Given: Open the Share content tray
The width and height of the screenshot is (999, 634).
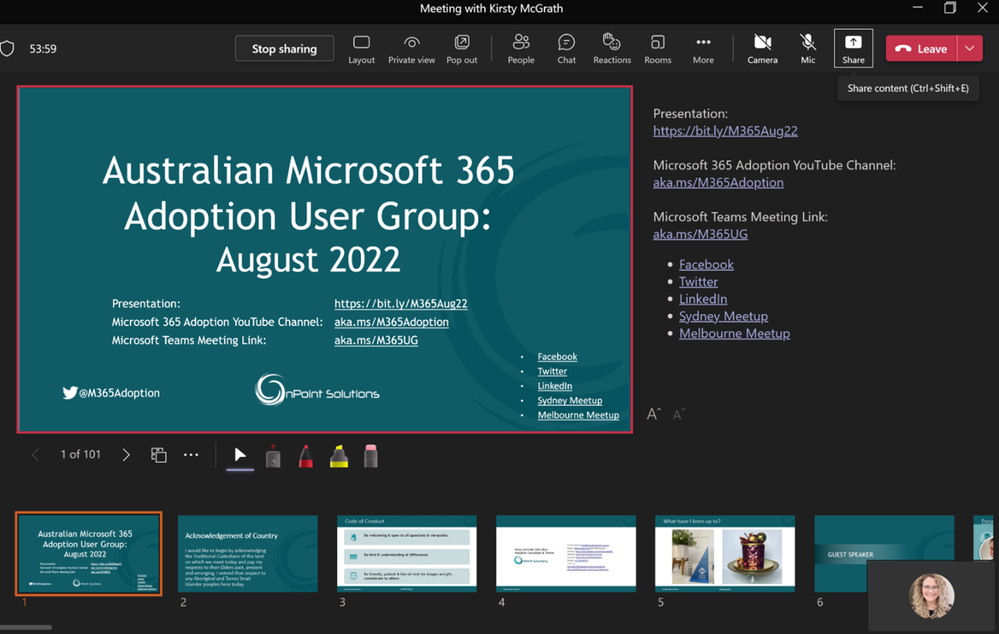Looking at the screenshot, I should click(x=853, y=48).
